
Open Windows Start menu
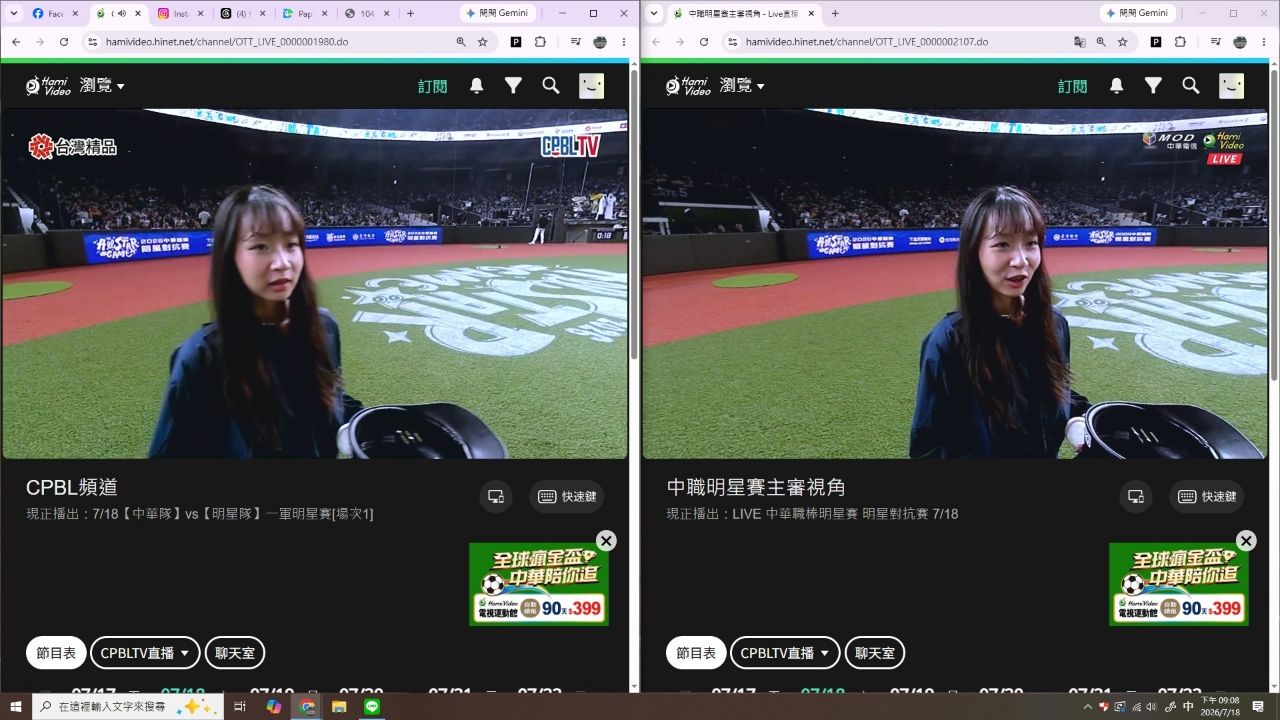(x=15, y=707)
